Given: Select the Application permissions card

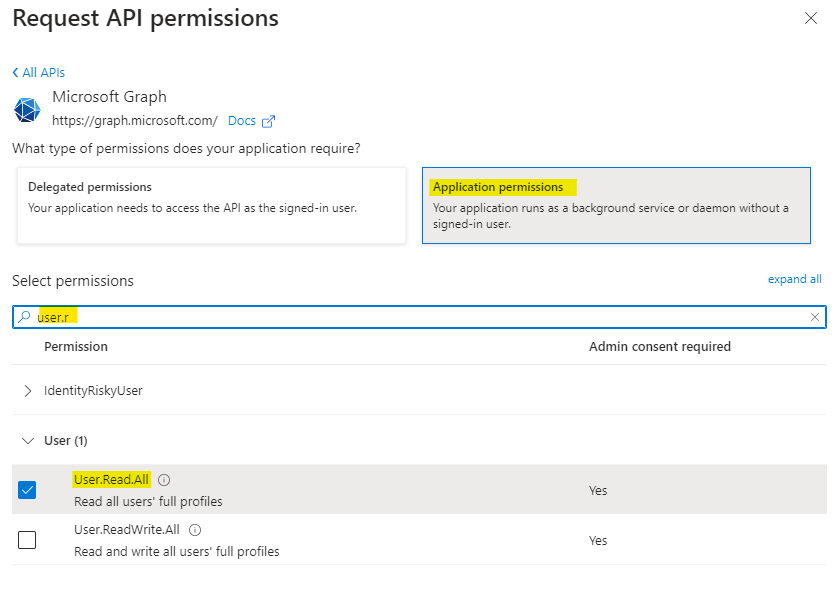Looking at the screenshot, I should (x=616, y=205).
